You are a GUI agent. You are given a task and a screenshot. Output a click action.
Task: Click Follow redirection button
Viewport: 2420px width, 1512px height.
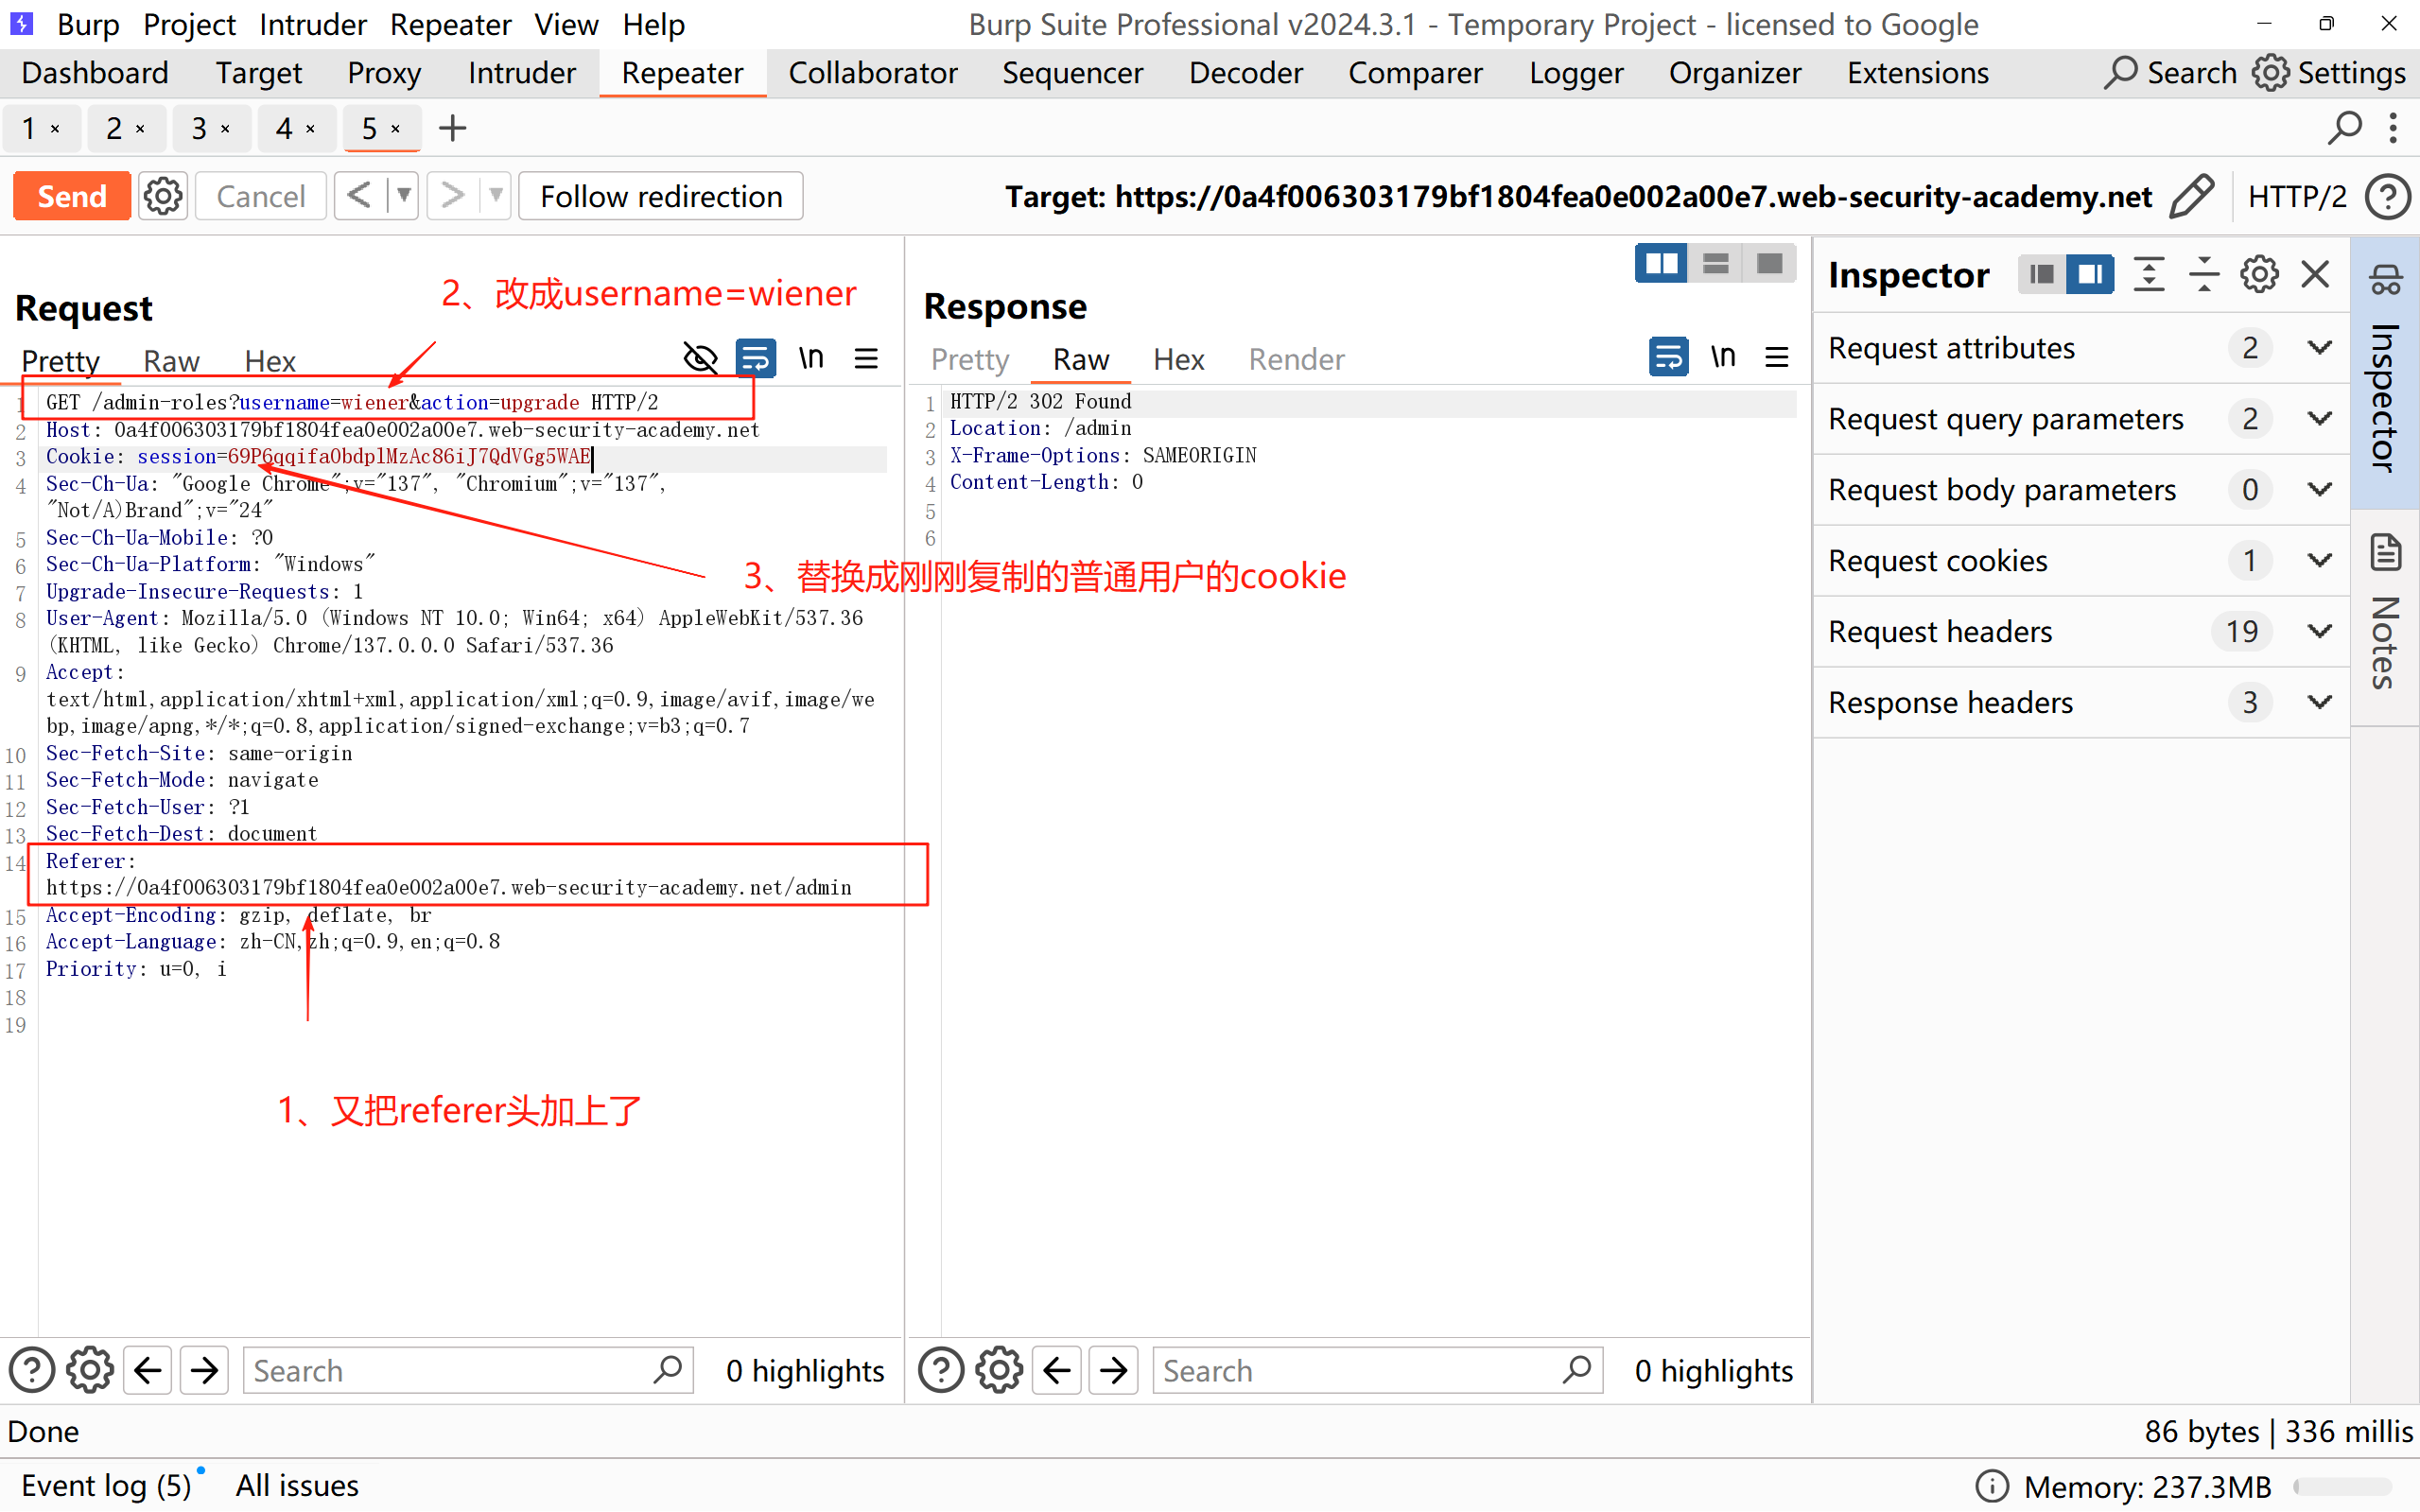pos(661,196)
